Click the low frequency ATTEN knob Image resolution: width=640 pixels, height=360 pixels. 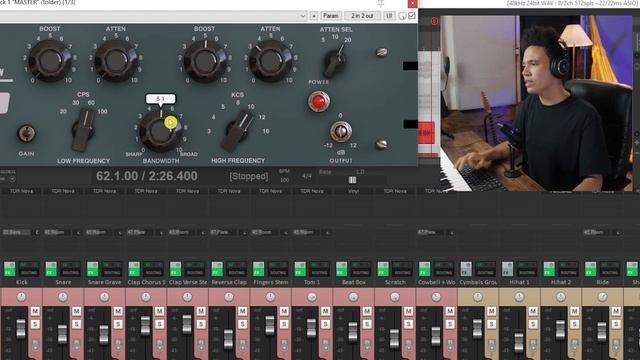tap(116, 60)
